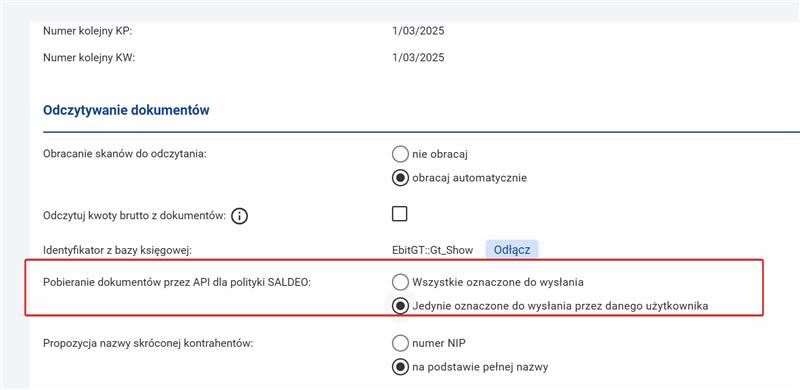Click the Odłącz button

[512, 250]
